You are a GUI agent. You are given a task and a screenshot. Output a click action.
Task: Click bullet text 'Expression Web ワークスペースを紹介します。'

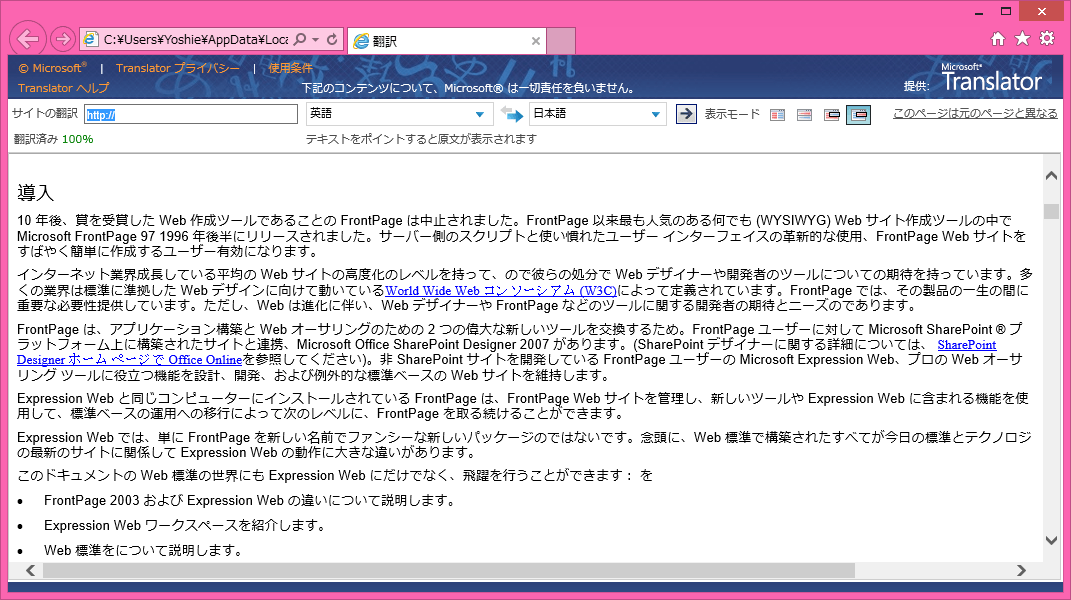[x=184, y=526]
